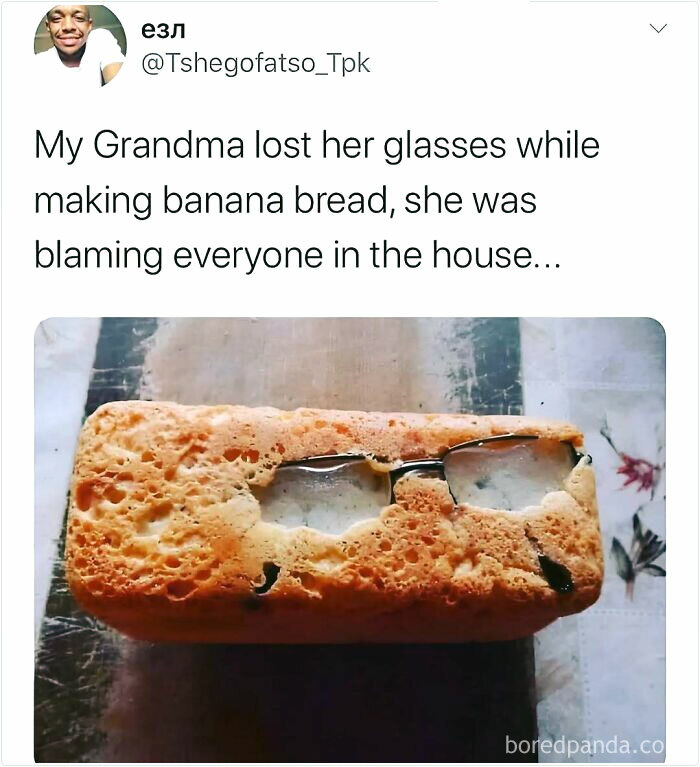Viewport: 700px width, 767px height.
Task: Expand the tweet options chevron
Action: pyautogui.click(x=658, y=28)
